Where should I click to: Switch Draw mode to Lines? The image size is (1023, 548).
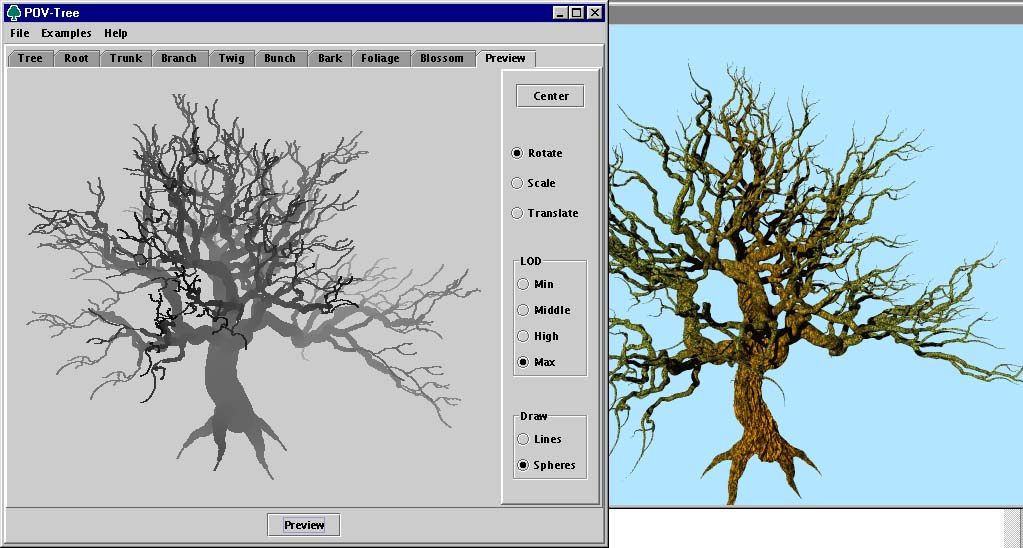[523, 439]
